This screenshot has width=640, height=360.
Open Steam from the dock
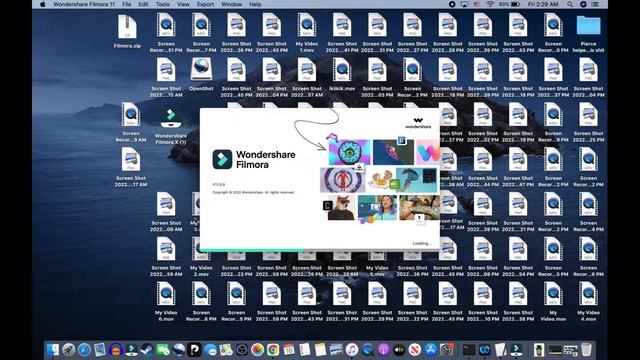tap(147, 350)
